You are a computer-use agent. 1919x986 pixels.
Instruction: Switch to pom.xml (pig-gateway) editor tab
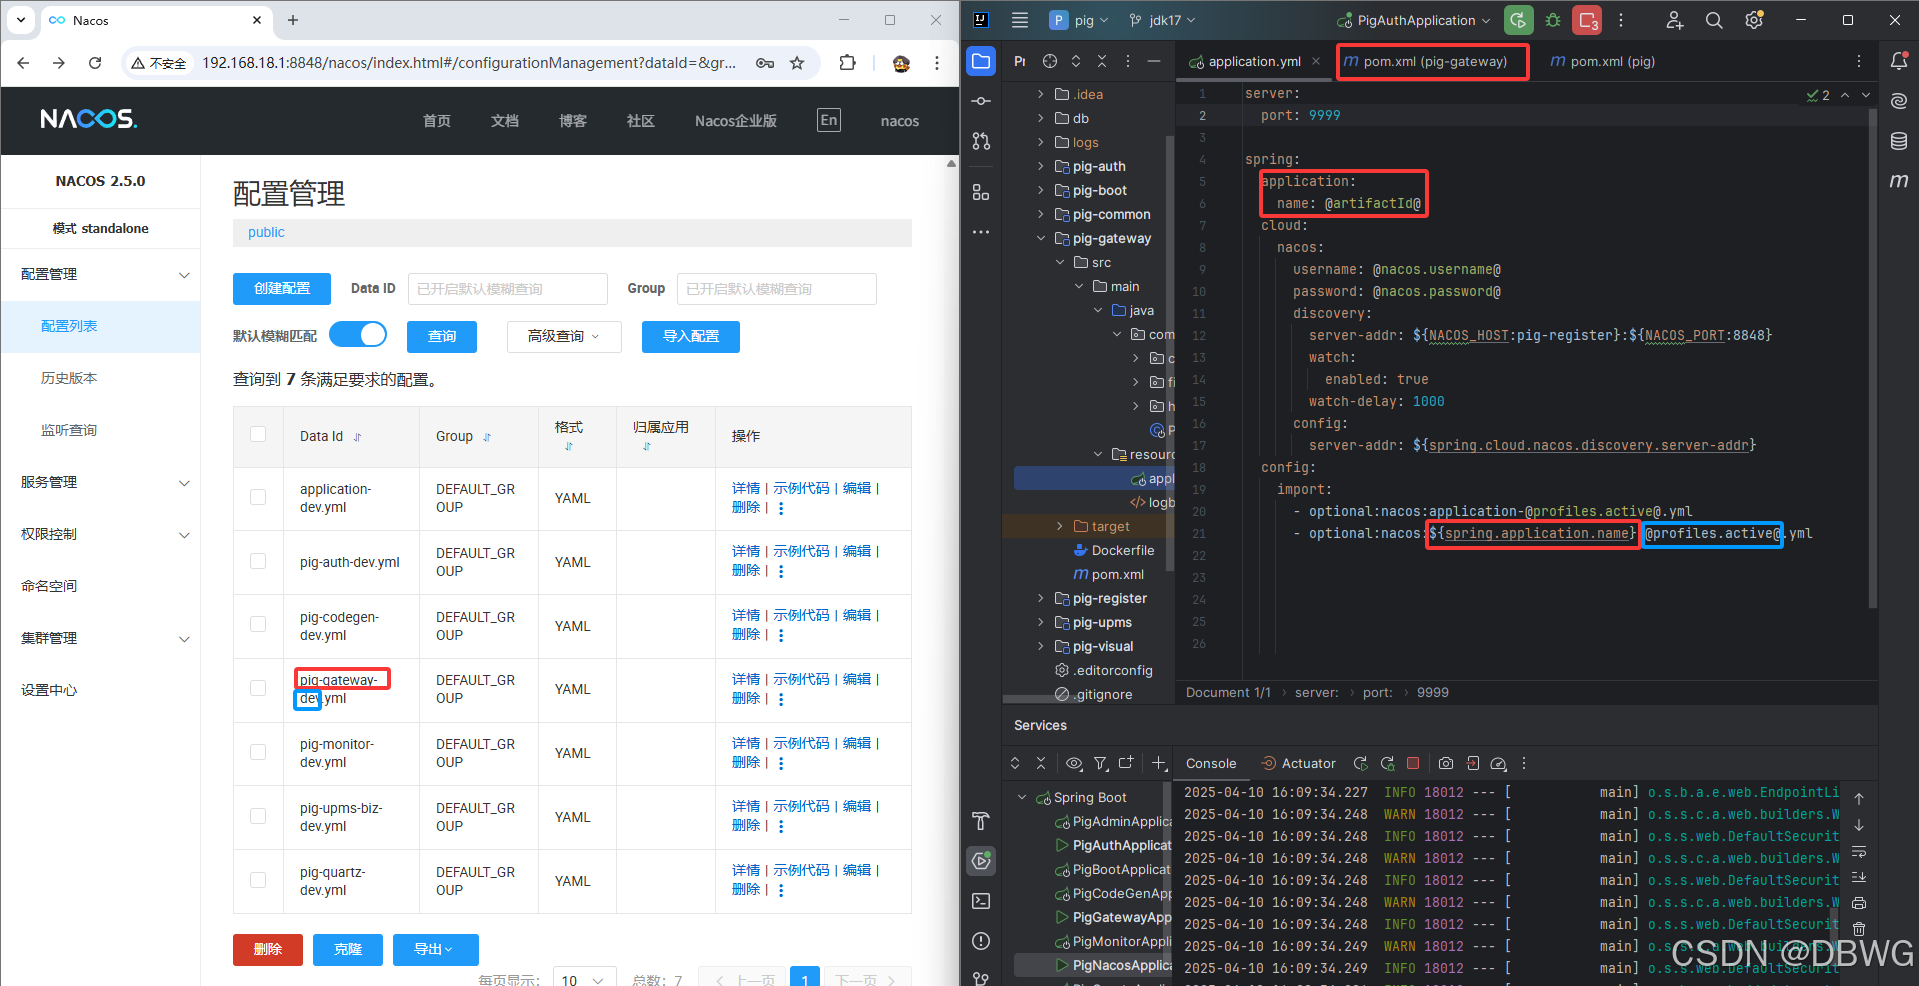pos(1434,62)
